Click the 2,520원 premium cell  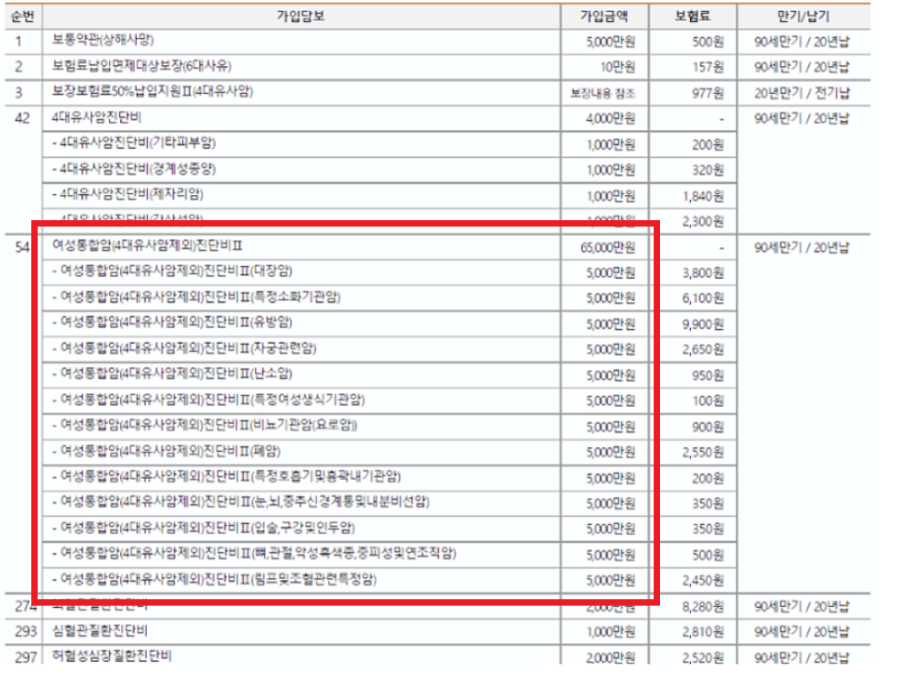coord(703,658)
